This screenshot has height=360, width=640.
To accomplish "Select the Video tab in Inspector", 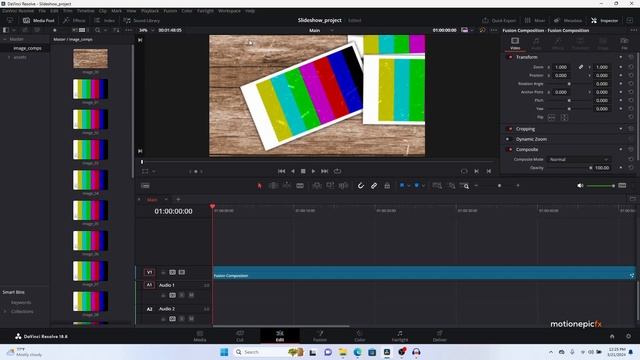I will 515,43.
